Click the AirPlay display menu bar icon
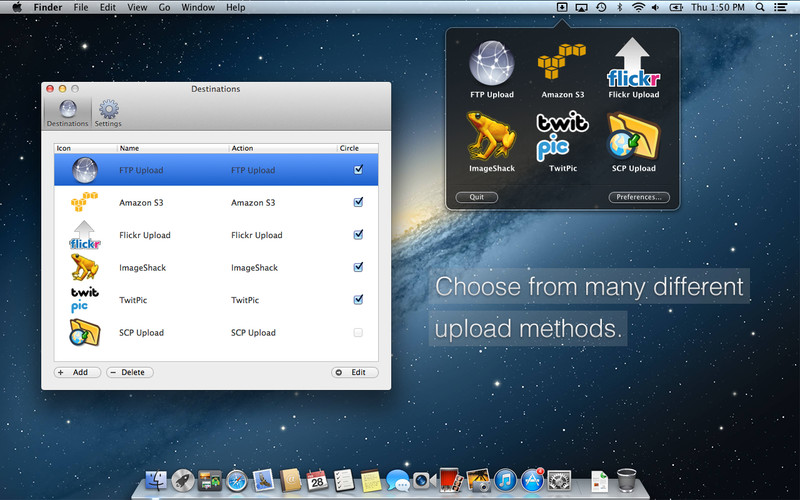800x500 pixels. click(581, 7)
